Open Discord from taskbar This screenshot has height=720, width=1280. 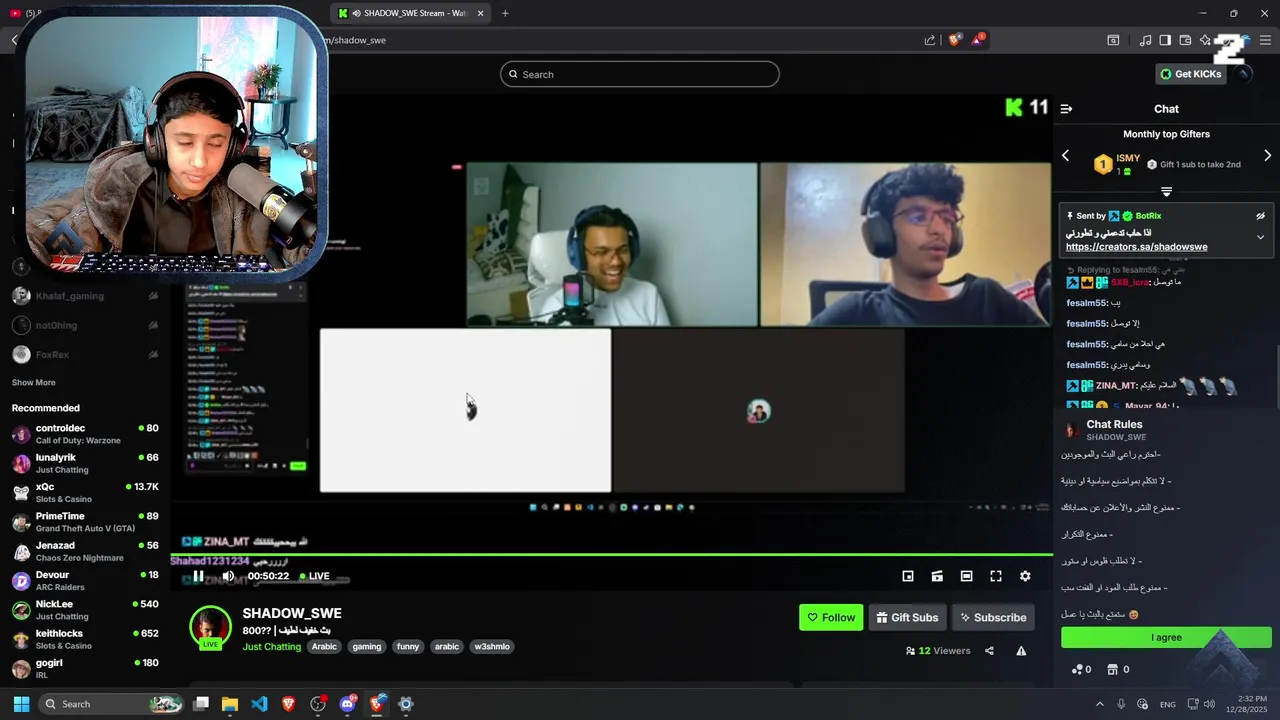(347, 704)
